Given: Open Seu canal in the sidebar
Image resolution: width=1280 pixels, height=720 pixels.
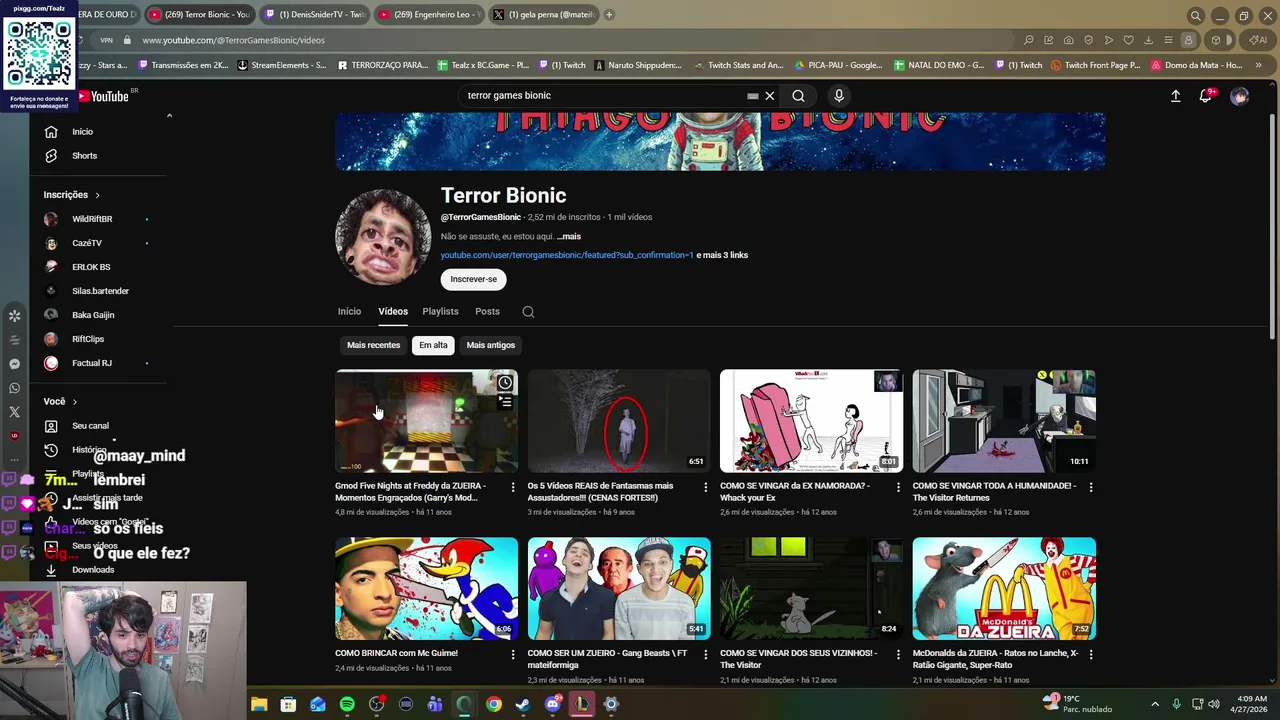Looking at the screenshot, I should pos(90,426).
